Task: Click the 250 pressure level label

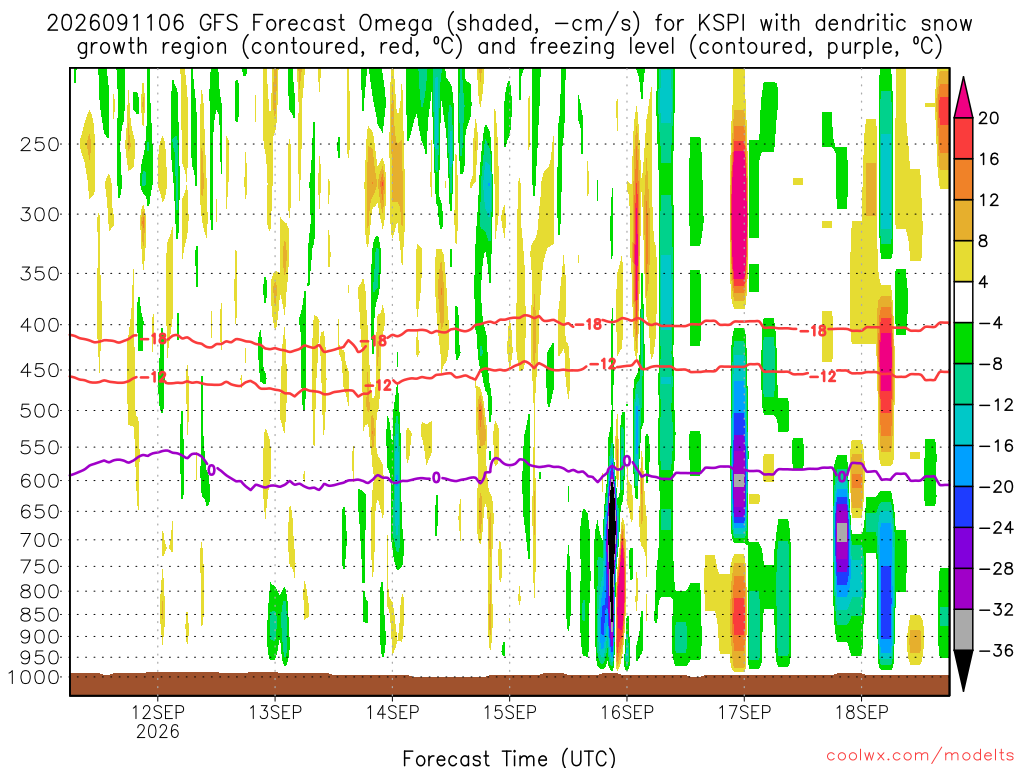Action: tap(40, 144)
